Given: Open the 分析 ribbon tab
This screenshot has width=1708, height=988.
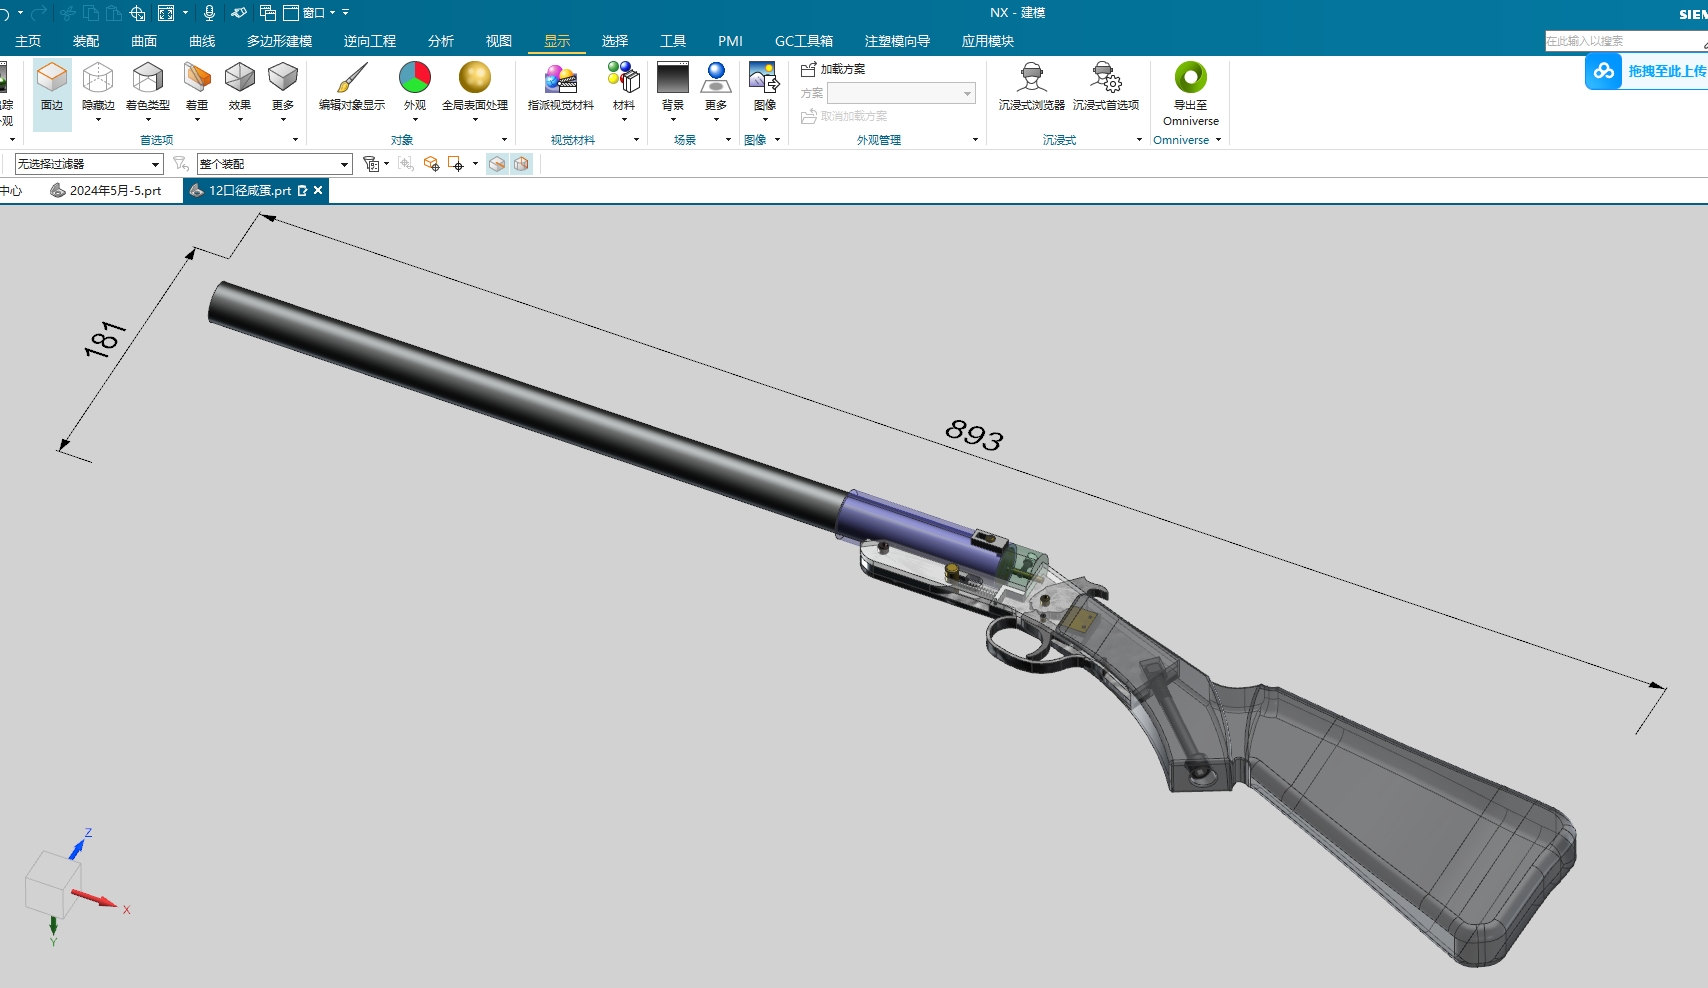Looking at the screenshot, I should tap(441, 41).
